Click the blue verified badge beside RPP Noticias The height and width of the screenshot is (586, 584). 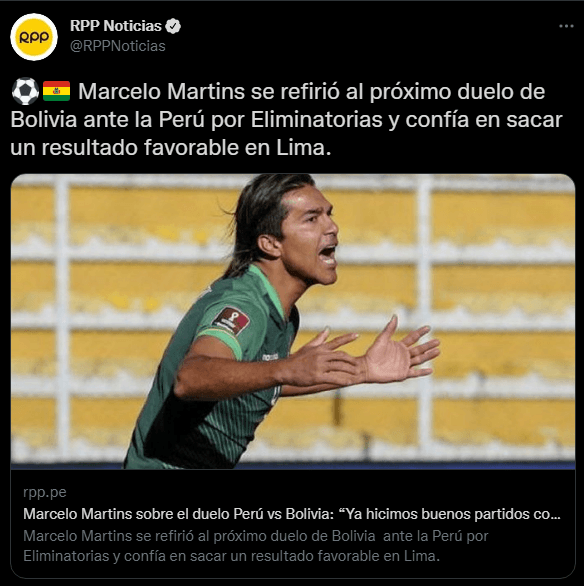tap(173, 26)
